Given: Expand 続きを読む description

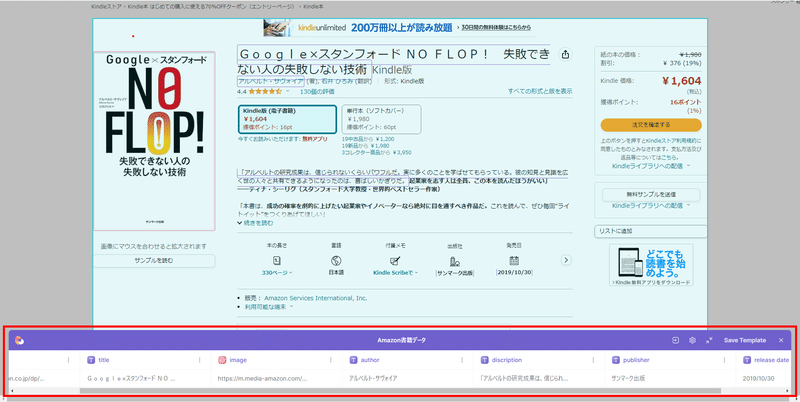Looking at the screenshot, I should click(255, 223).
